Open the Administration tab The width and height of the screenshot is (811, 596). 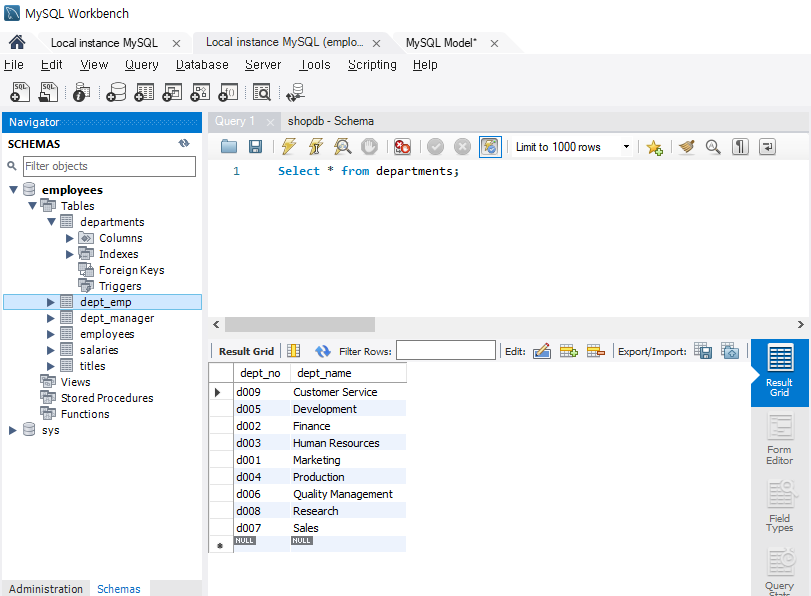[46, 589]
